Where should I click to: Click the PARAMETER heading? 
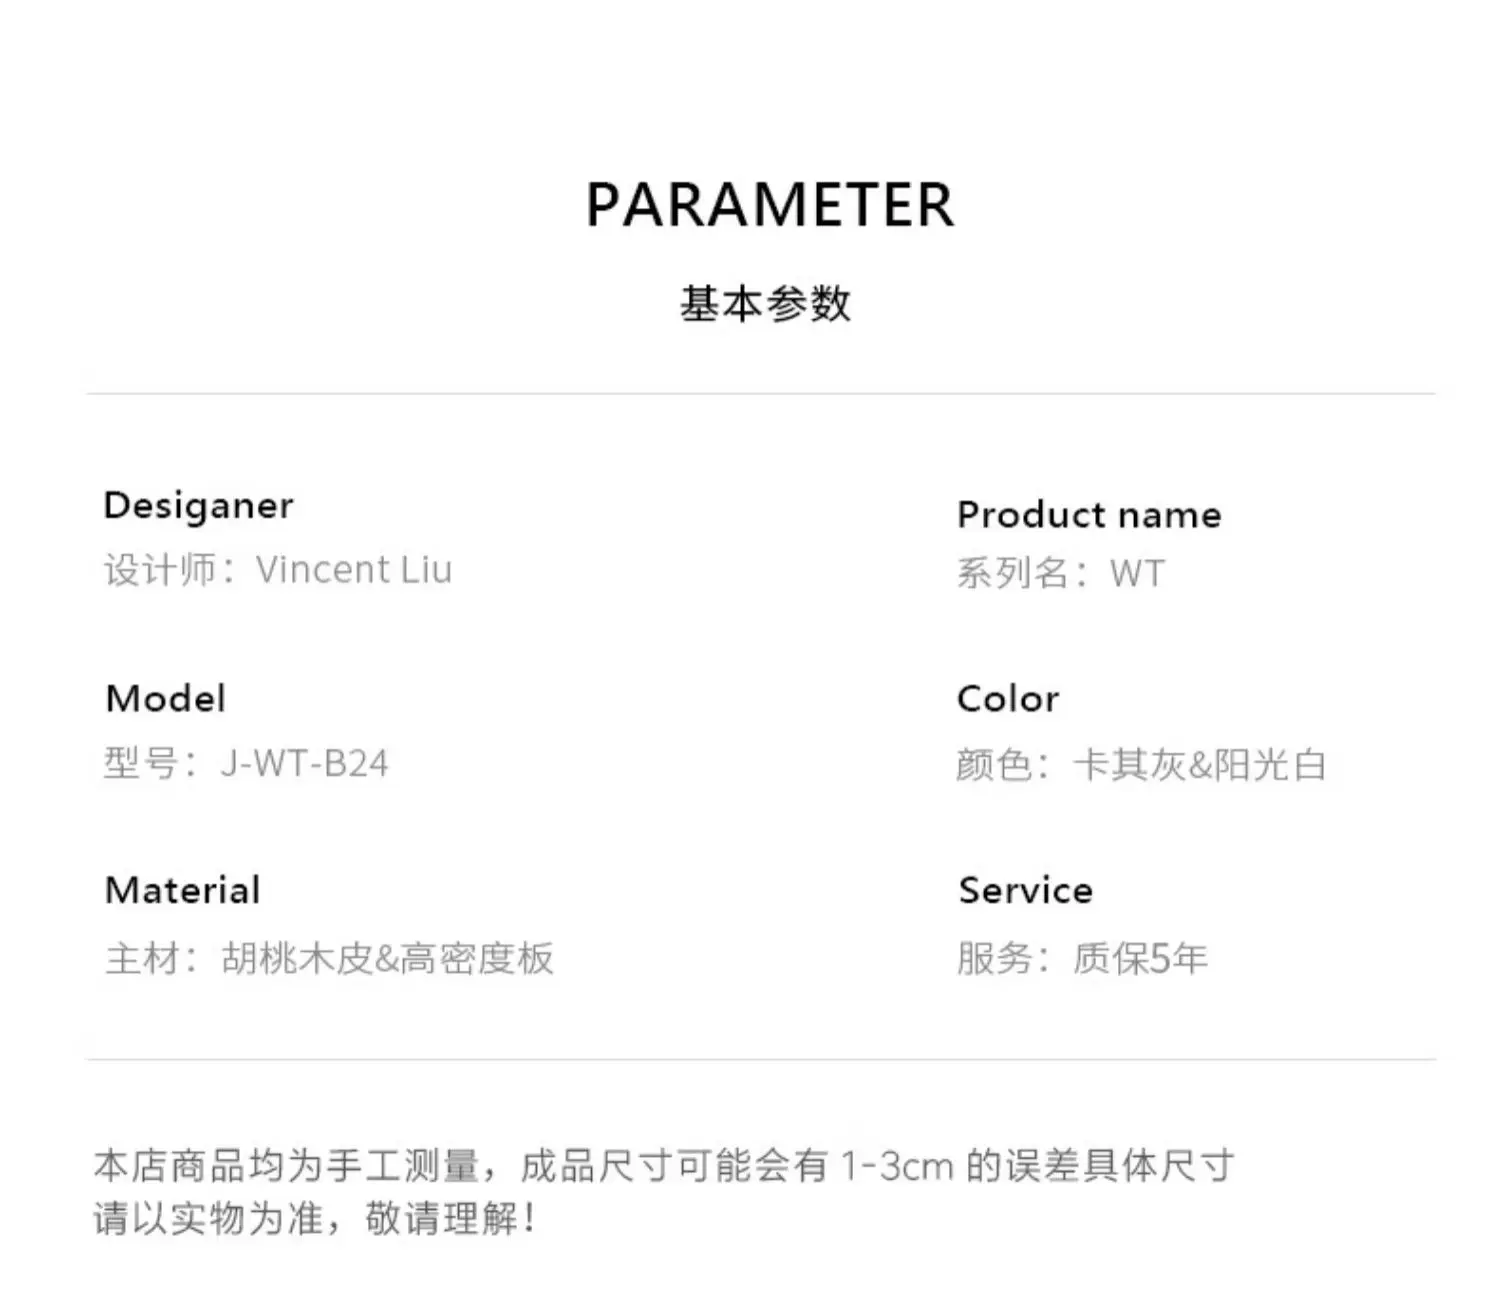click(769, 205)
